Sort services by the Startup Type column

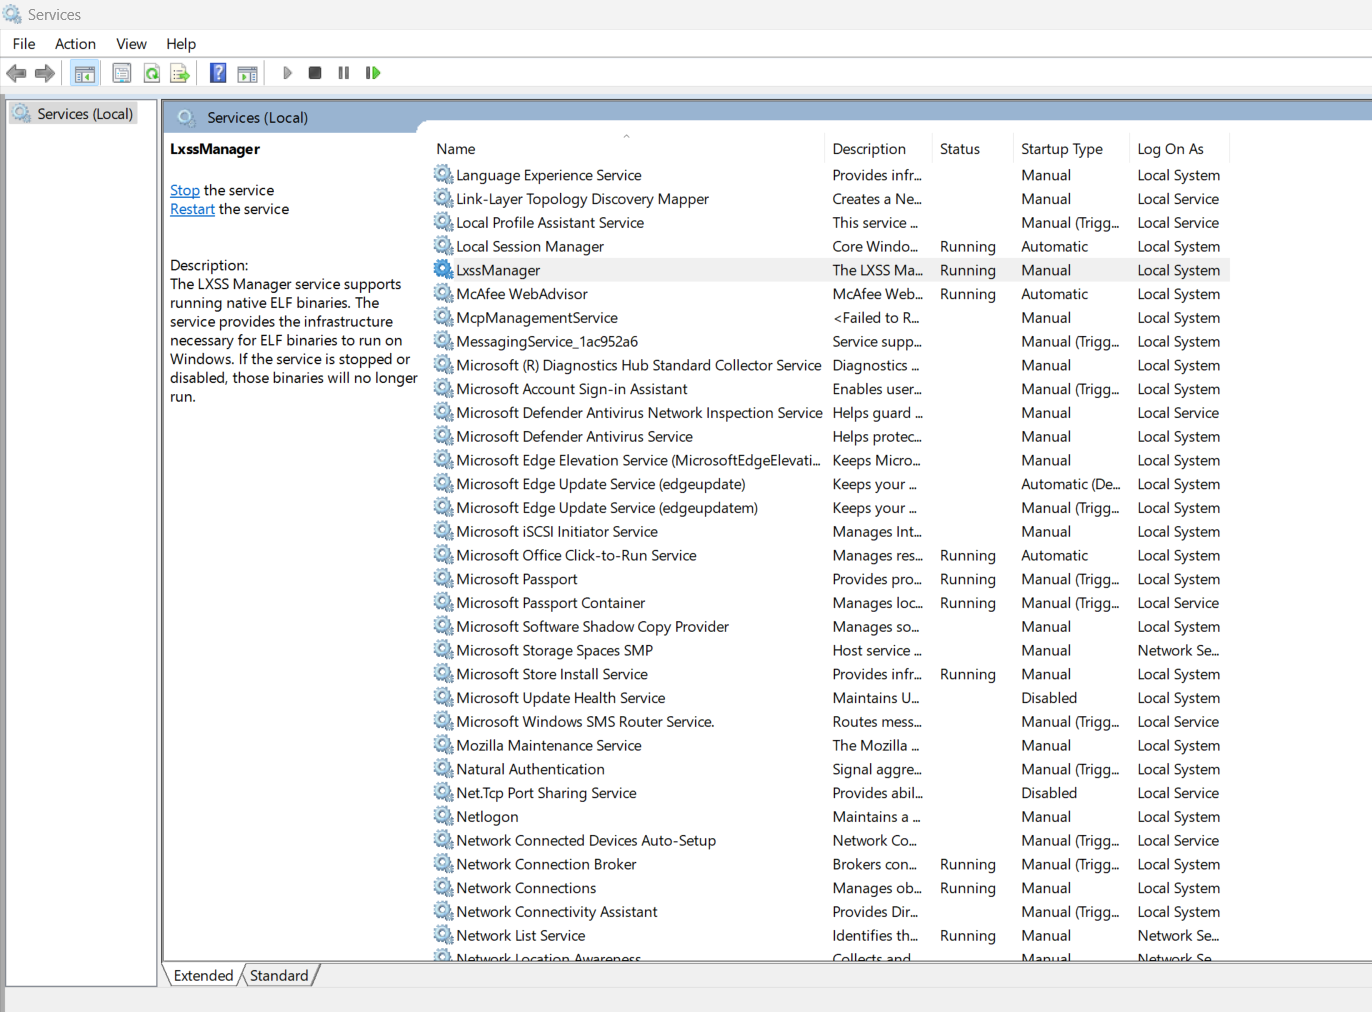pos(1061,148)
